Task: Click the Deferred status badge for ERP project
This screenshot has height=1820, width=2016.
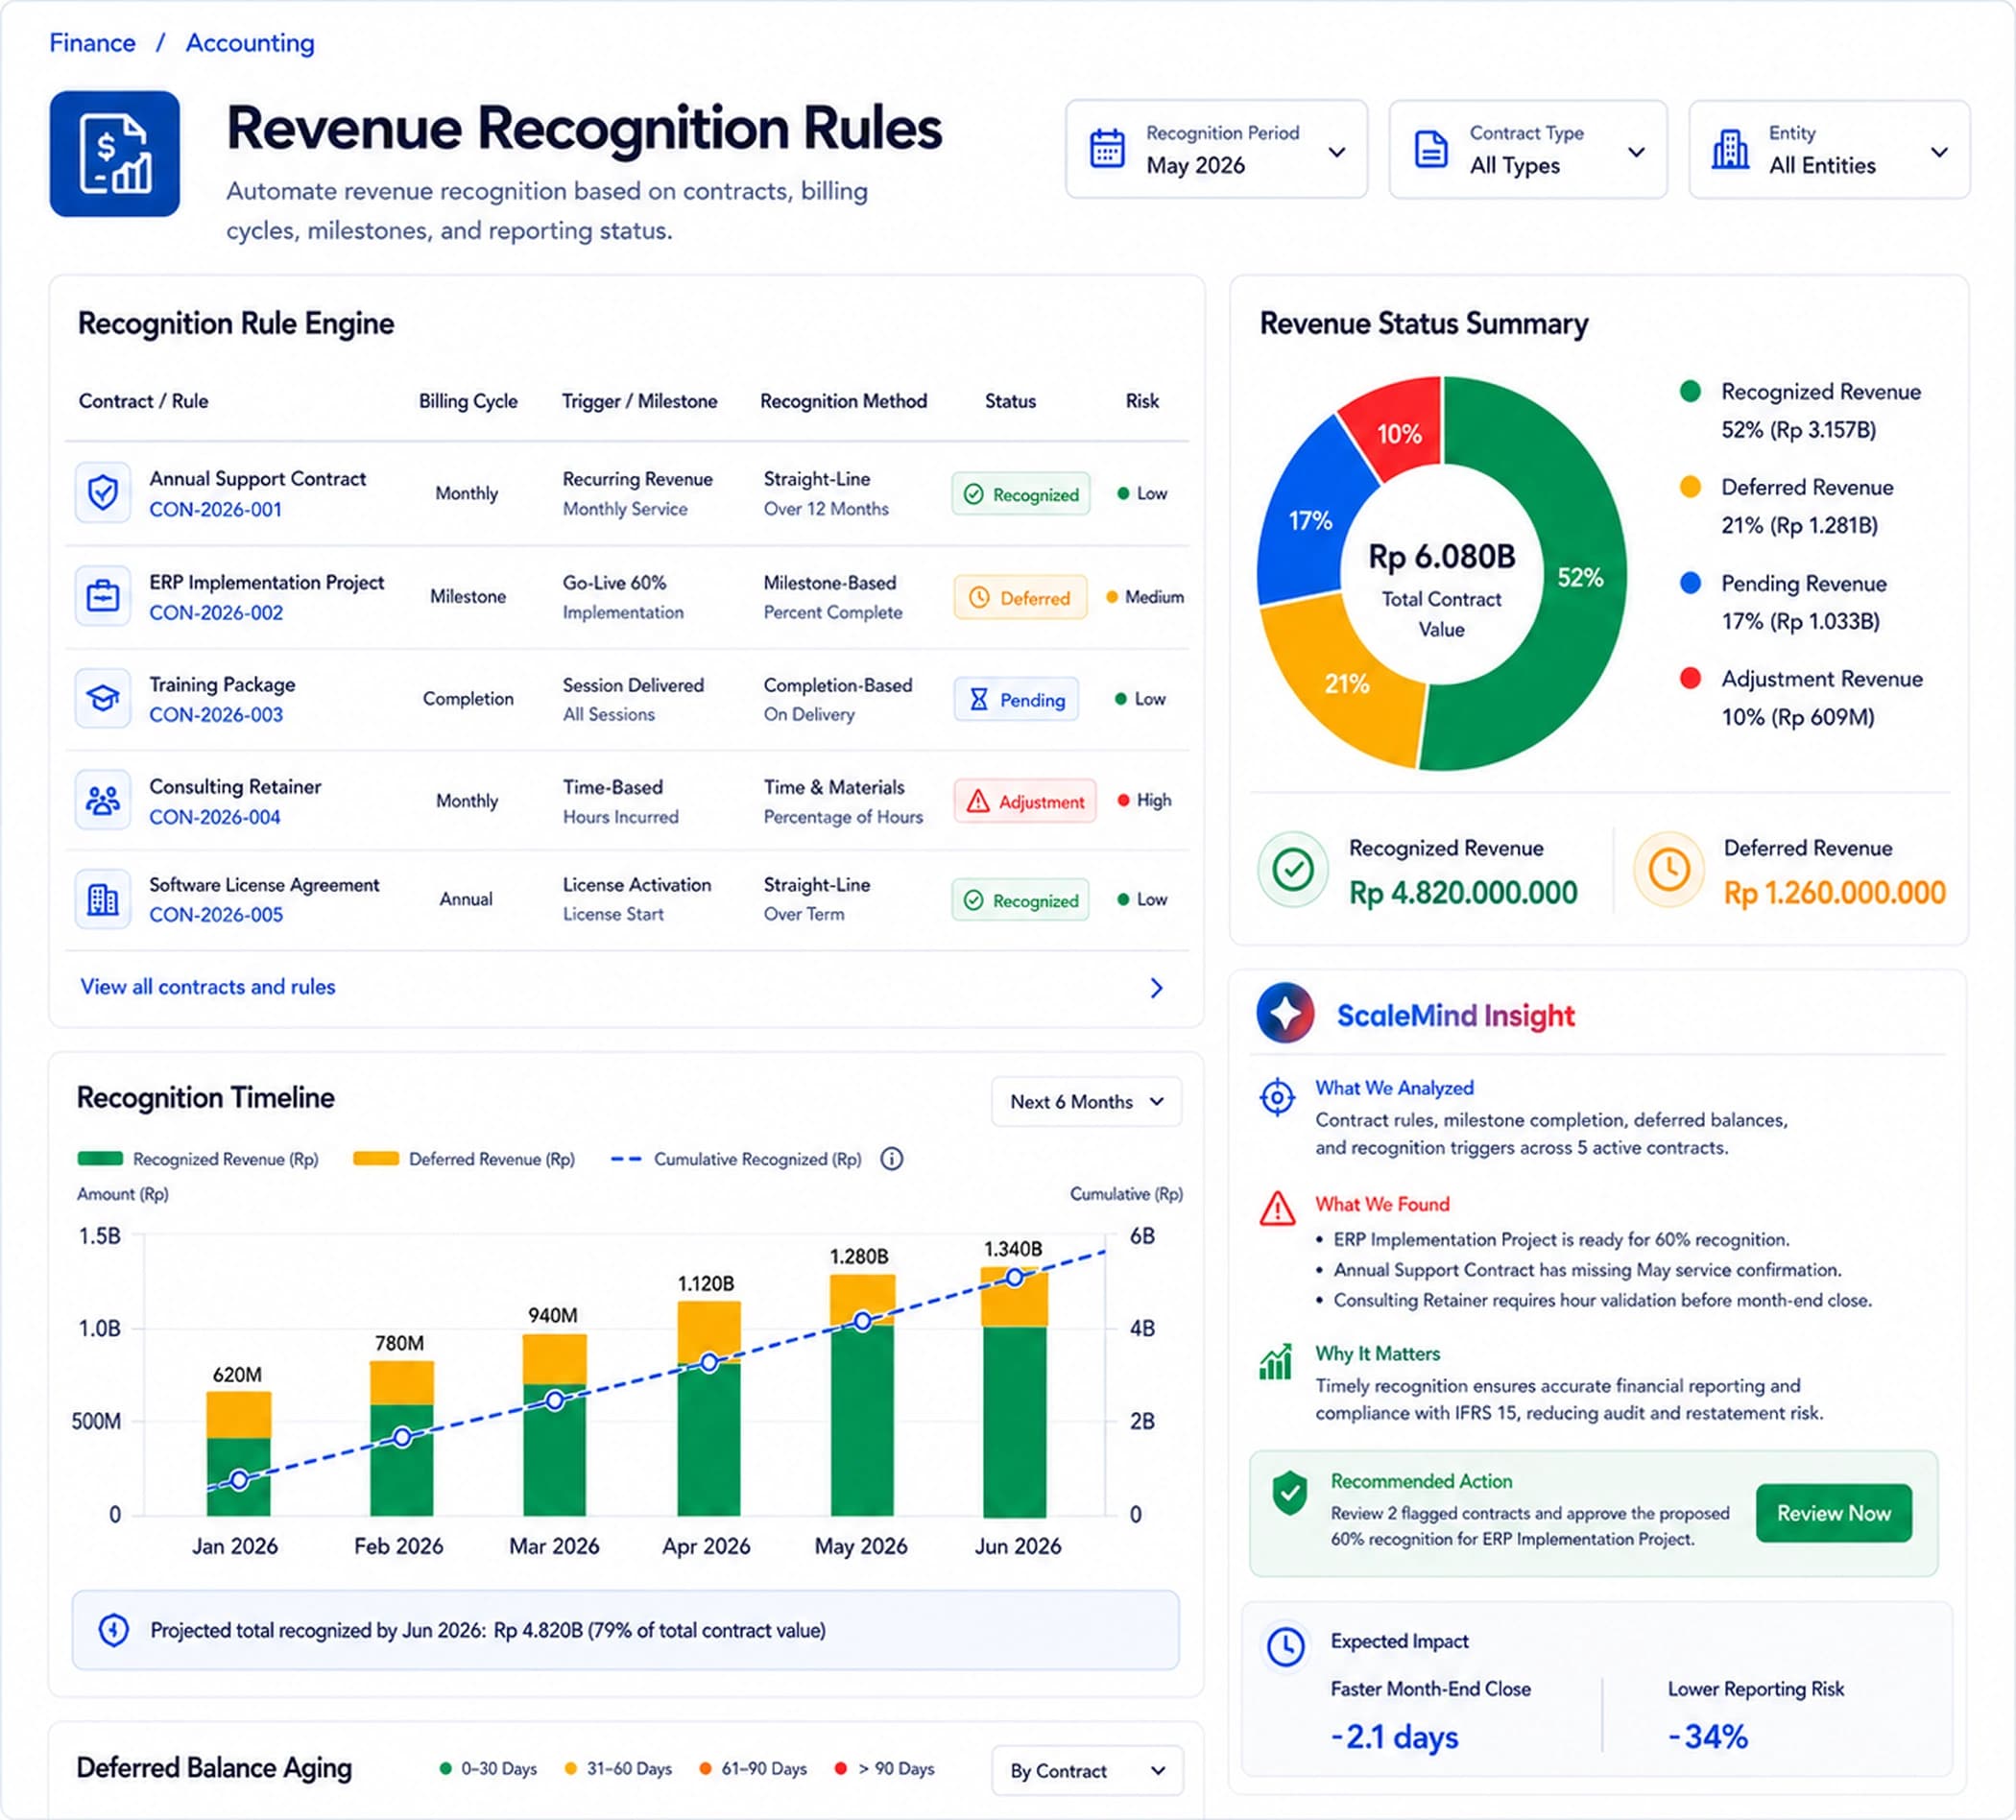Action: pyautogui.click(x=1020, y=597)
